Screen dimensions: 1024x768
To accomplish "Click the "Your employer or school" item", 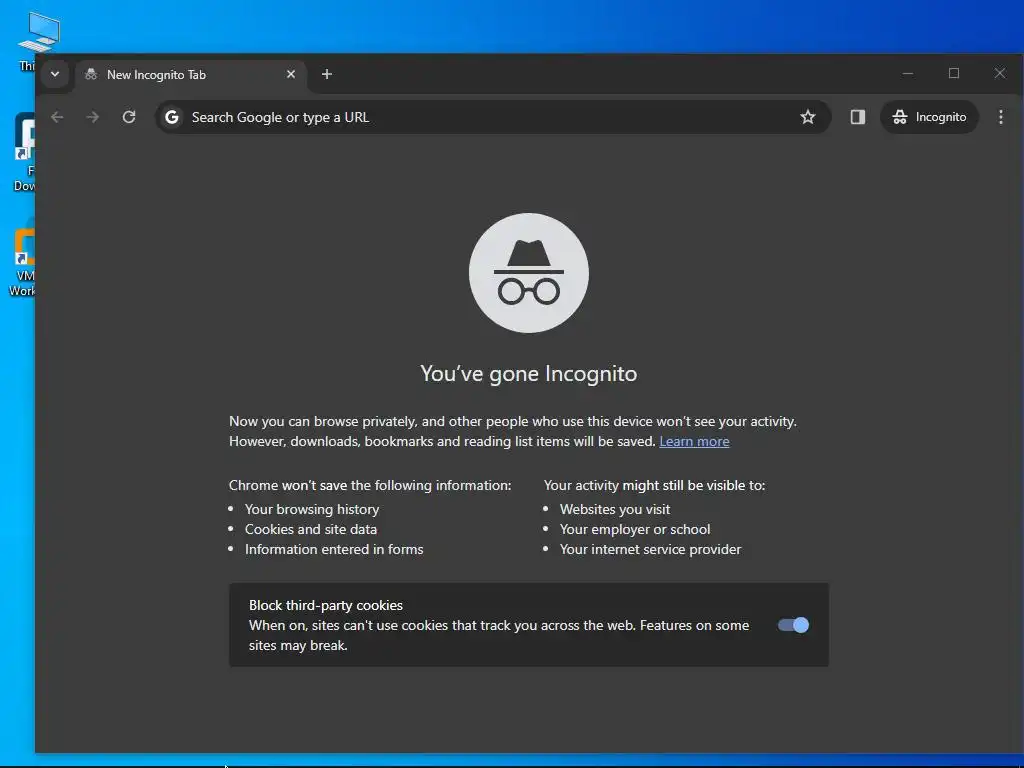I will pos(635,530).
